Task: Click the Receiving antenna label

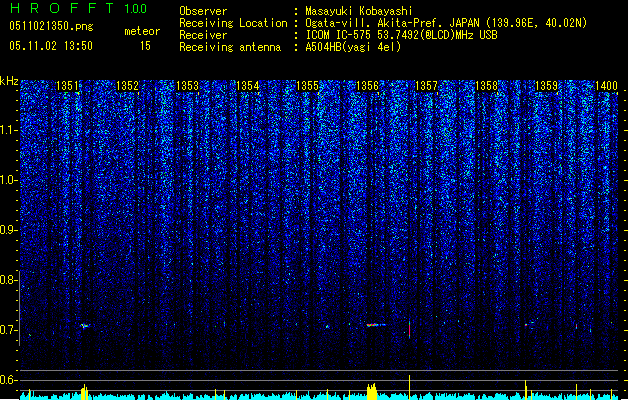Action: 230,47
